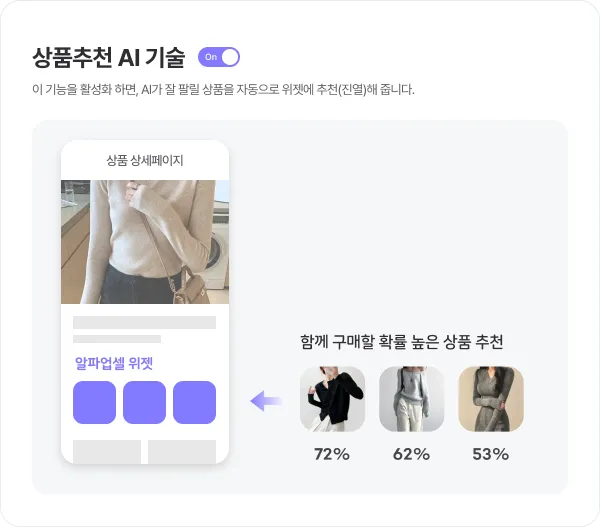Image resolution: width=600 pixels, height=527 pixels.
Task: Click the long gray title placeholder bar
Action: point(145,322)
